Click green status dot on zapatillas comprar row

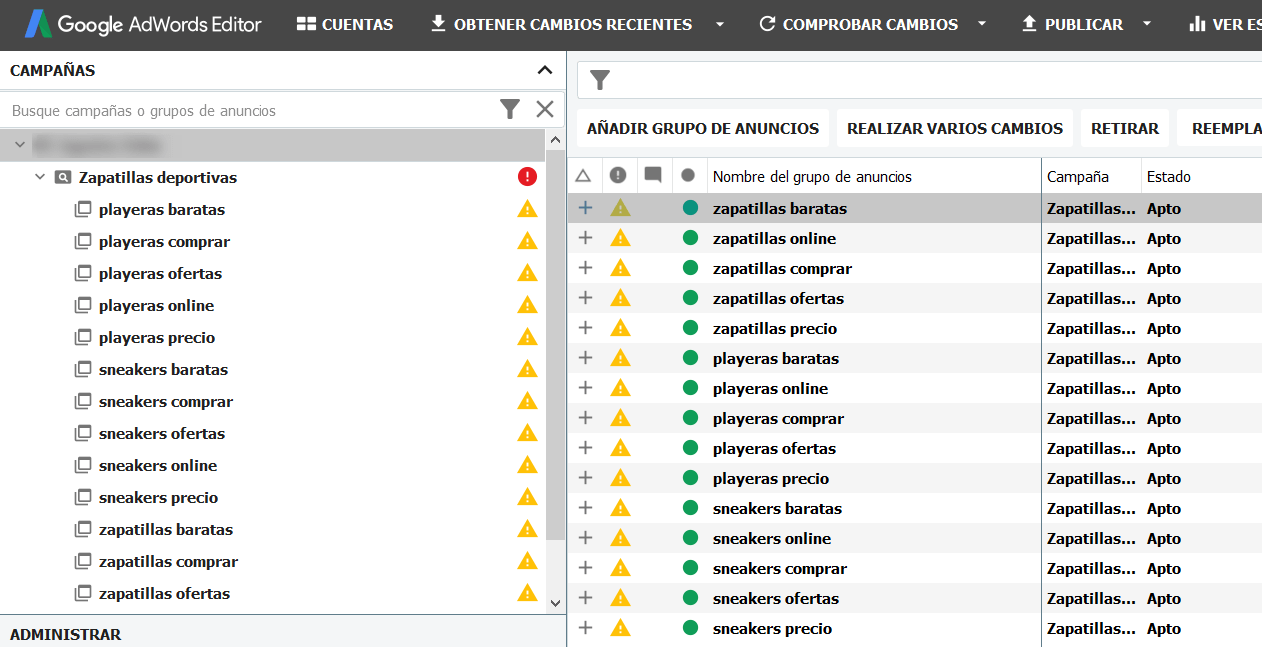pyautogui.click(x=690, y=268)
